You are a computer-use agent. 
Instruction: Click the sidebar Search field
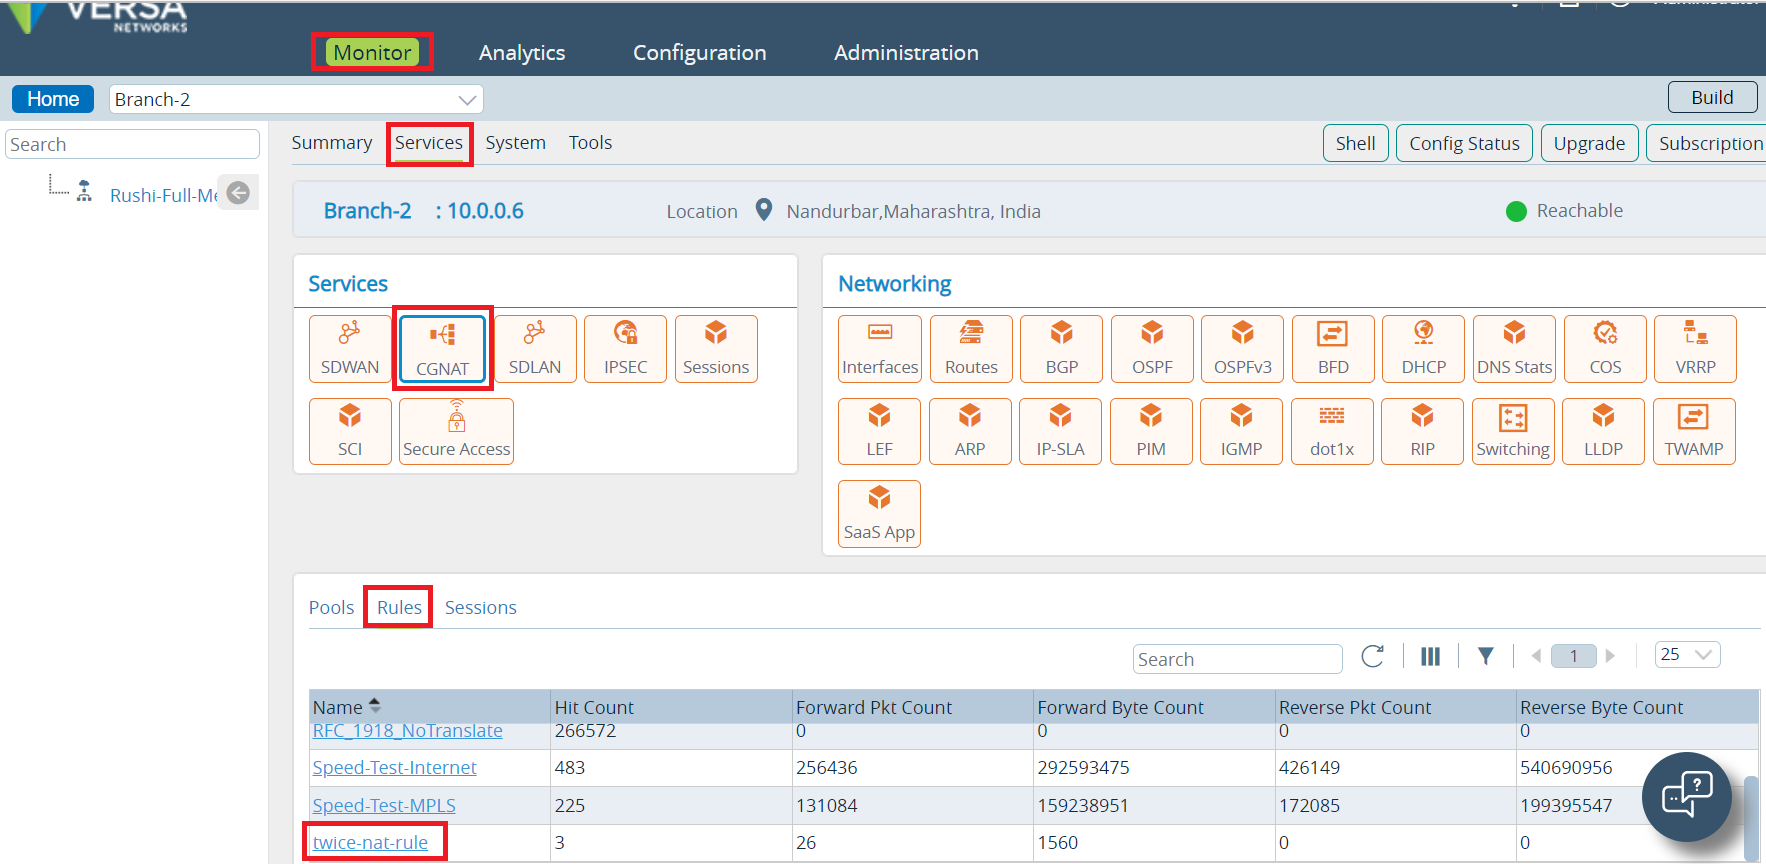click(x=132, y=144)
